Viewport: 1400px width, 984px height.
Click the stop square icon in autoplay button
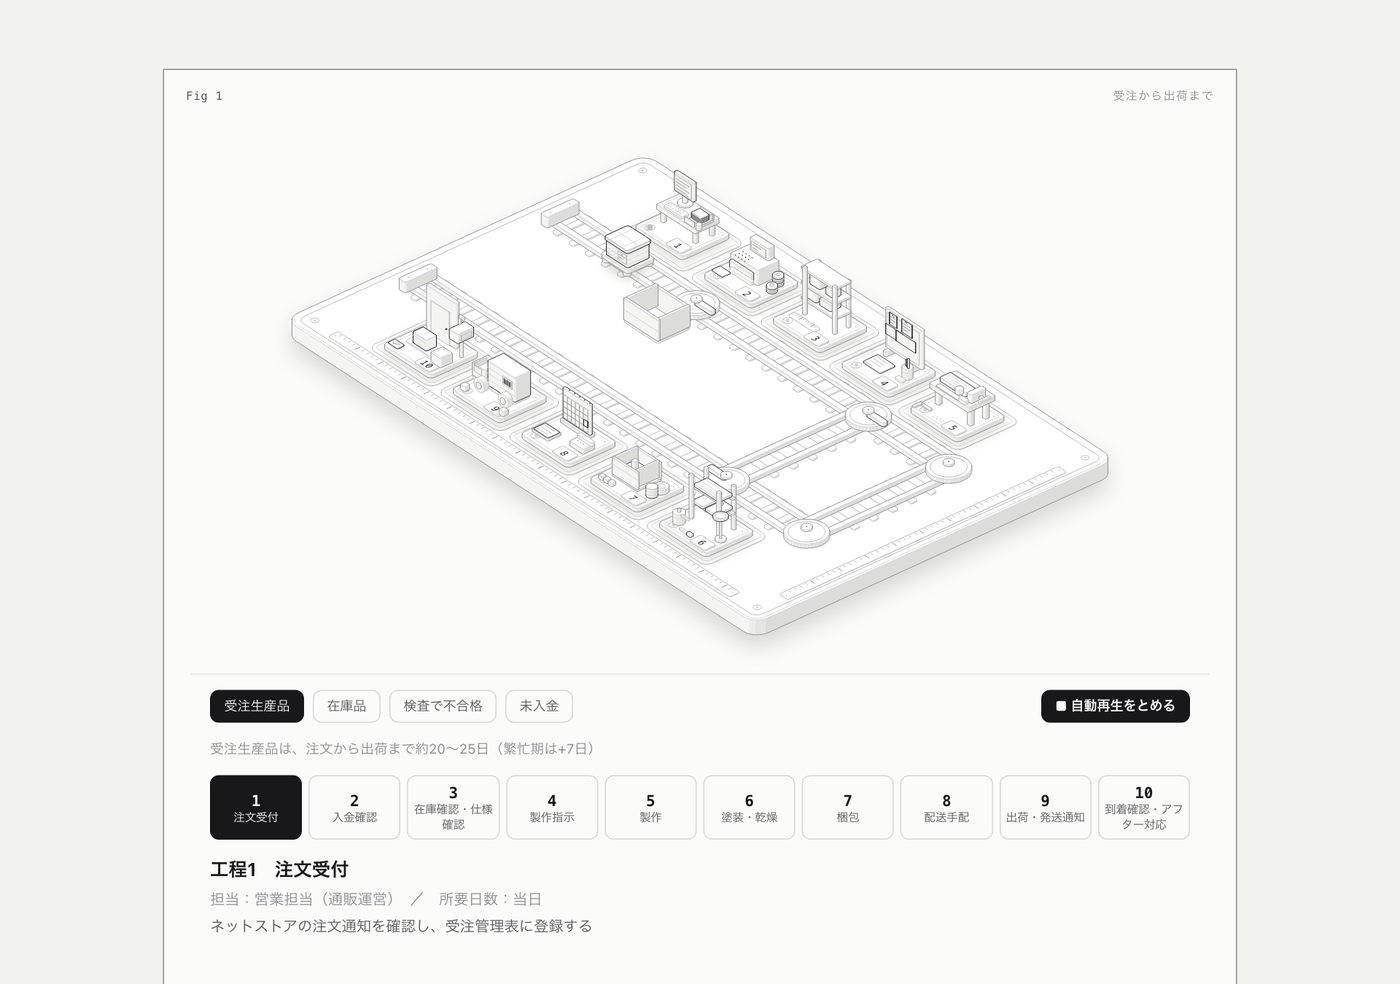coord(1061,706)
